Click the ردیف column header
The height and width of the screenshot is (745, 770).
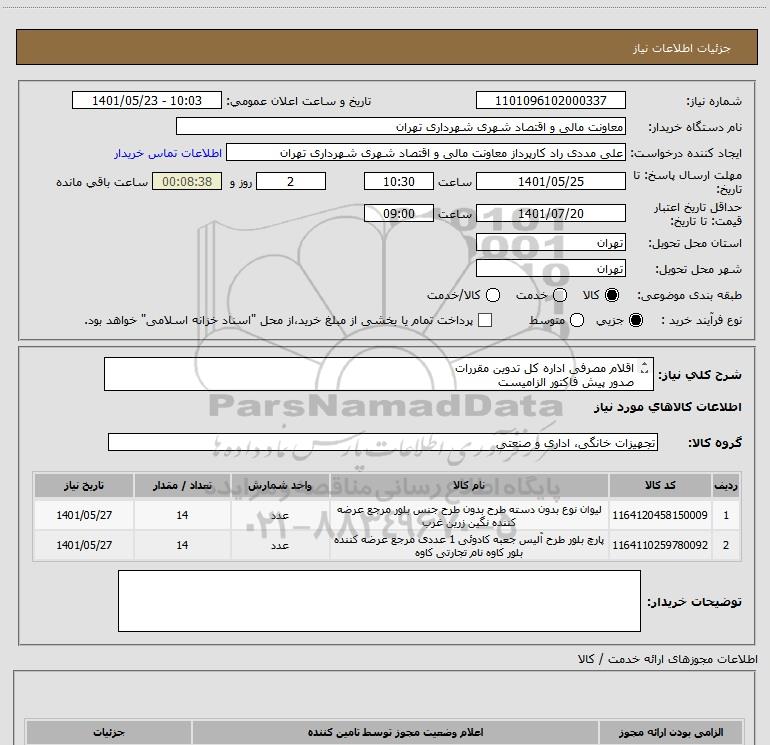click(x=725, y=486)
